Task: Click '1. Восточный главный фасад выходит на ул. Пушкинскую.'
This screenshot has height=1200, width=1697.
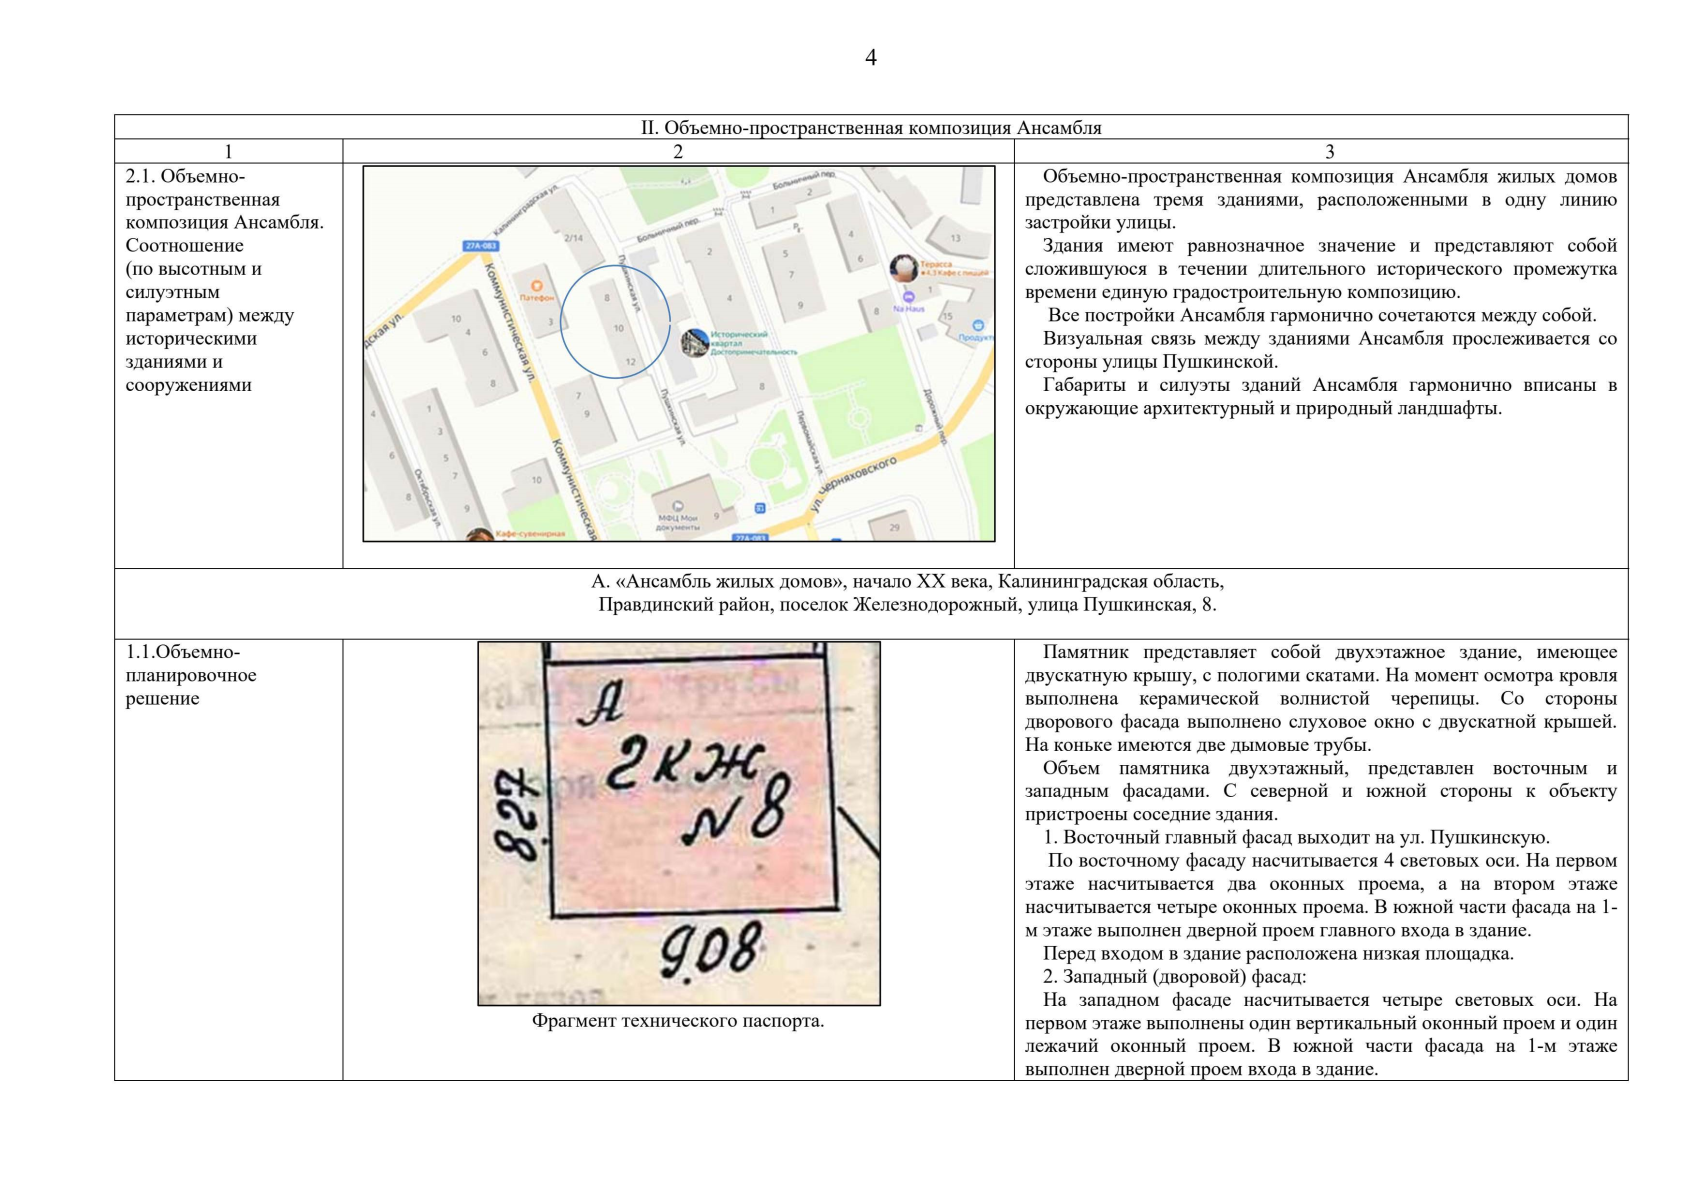Action: pos(1296,838)
